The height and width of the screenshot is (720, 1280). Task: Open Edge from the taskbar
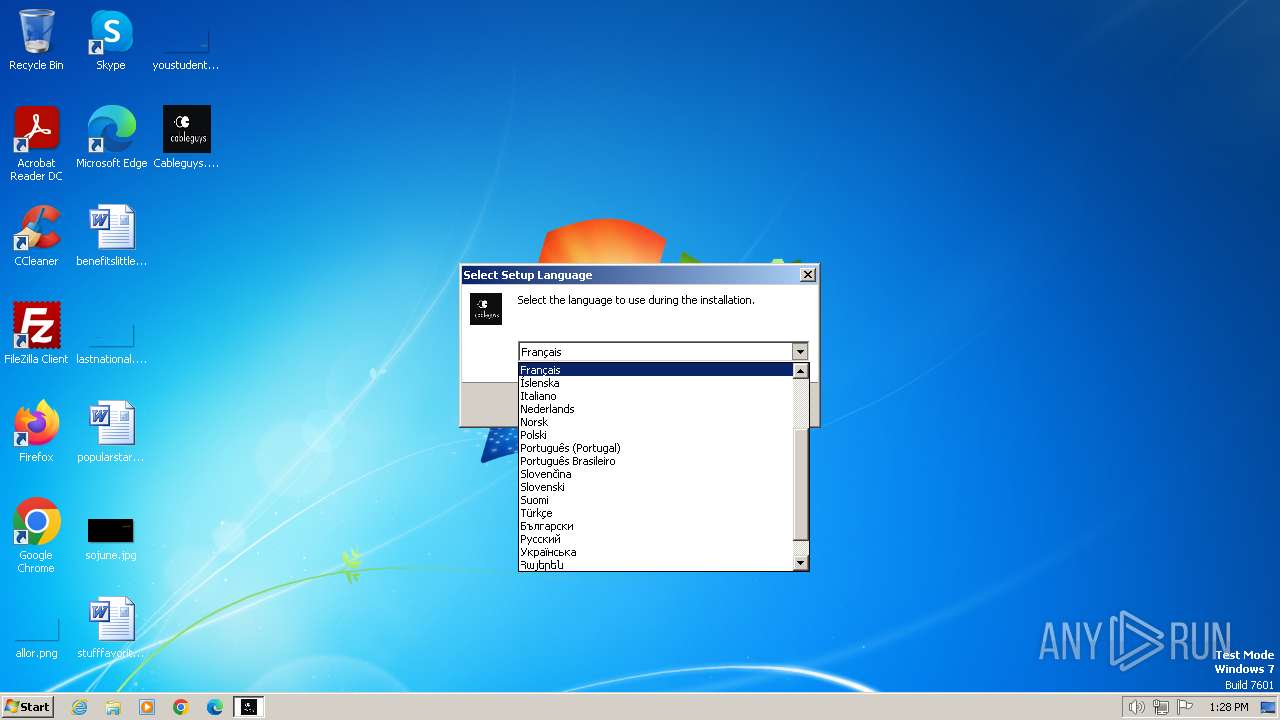pyautogui.click(x=215, y=707)
